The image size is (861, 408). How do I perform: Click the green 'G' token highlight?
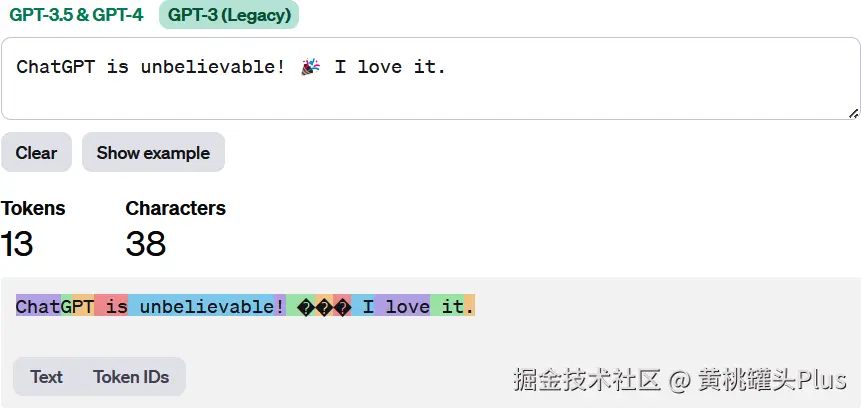tap(66, 306)
